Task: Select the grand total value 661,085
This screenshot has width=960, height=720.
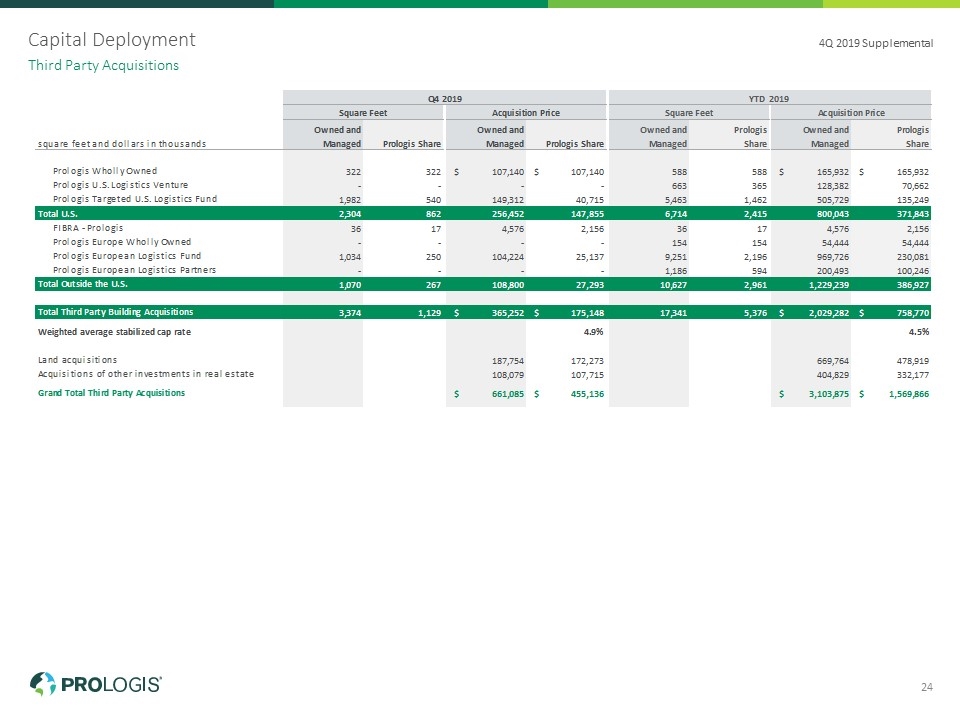Action: point(508,394)
